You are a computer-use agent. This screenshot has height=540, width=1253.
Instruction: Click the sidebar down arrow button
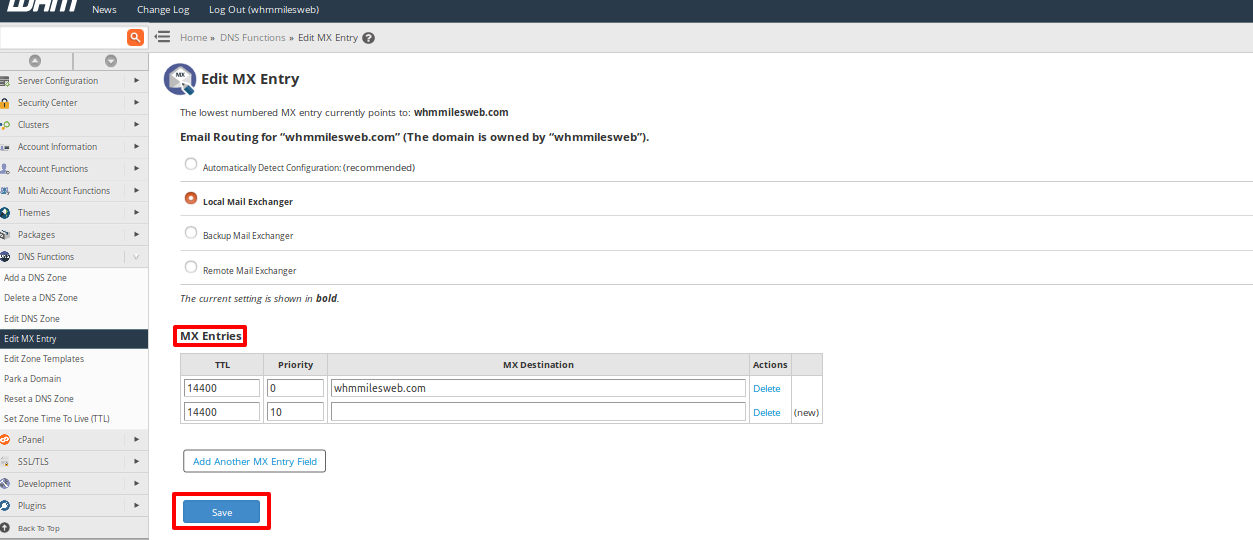(111, 61)
